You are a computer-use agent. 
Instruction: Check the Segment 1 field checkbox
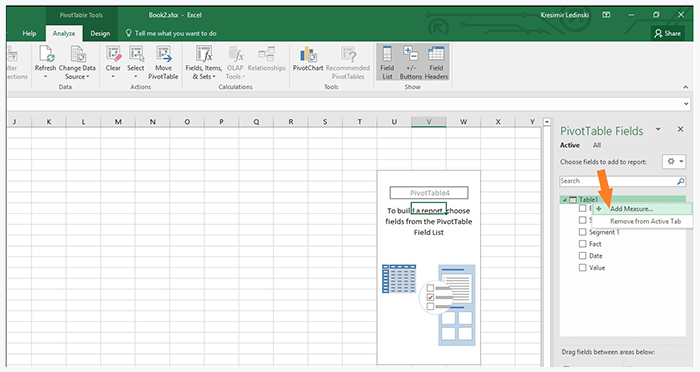click(582, 232)
